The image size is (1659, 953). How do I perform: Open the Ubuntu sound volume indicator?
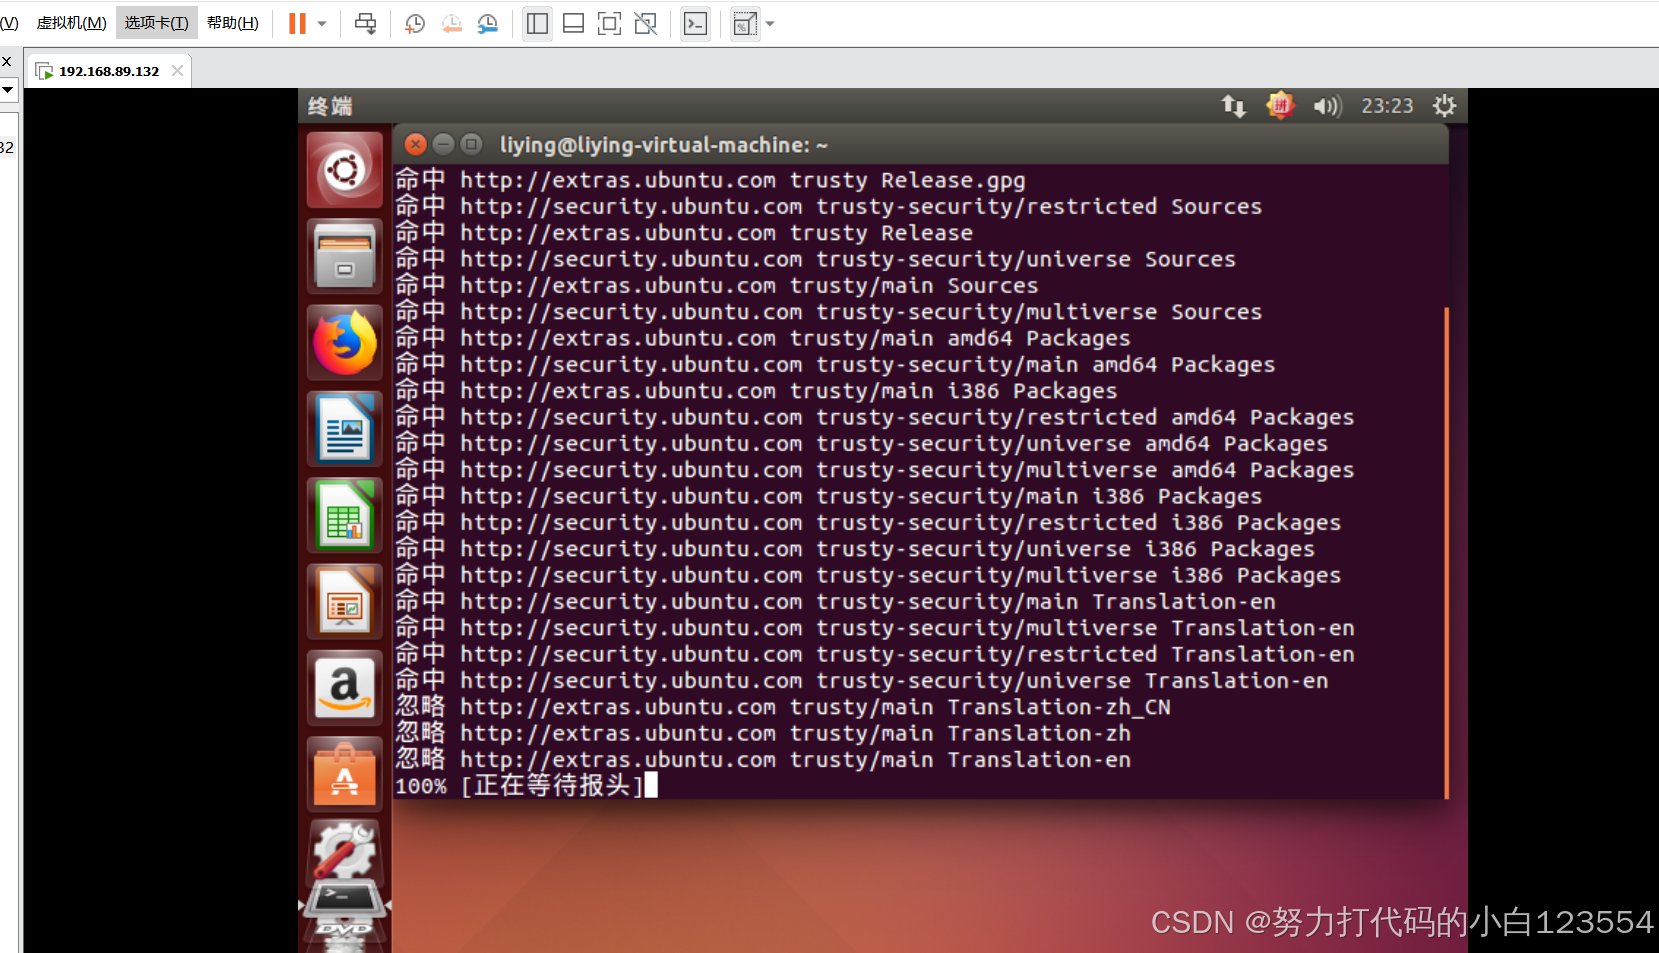pyautogui.click(x=1327, y=106)
